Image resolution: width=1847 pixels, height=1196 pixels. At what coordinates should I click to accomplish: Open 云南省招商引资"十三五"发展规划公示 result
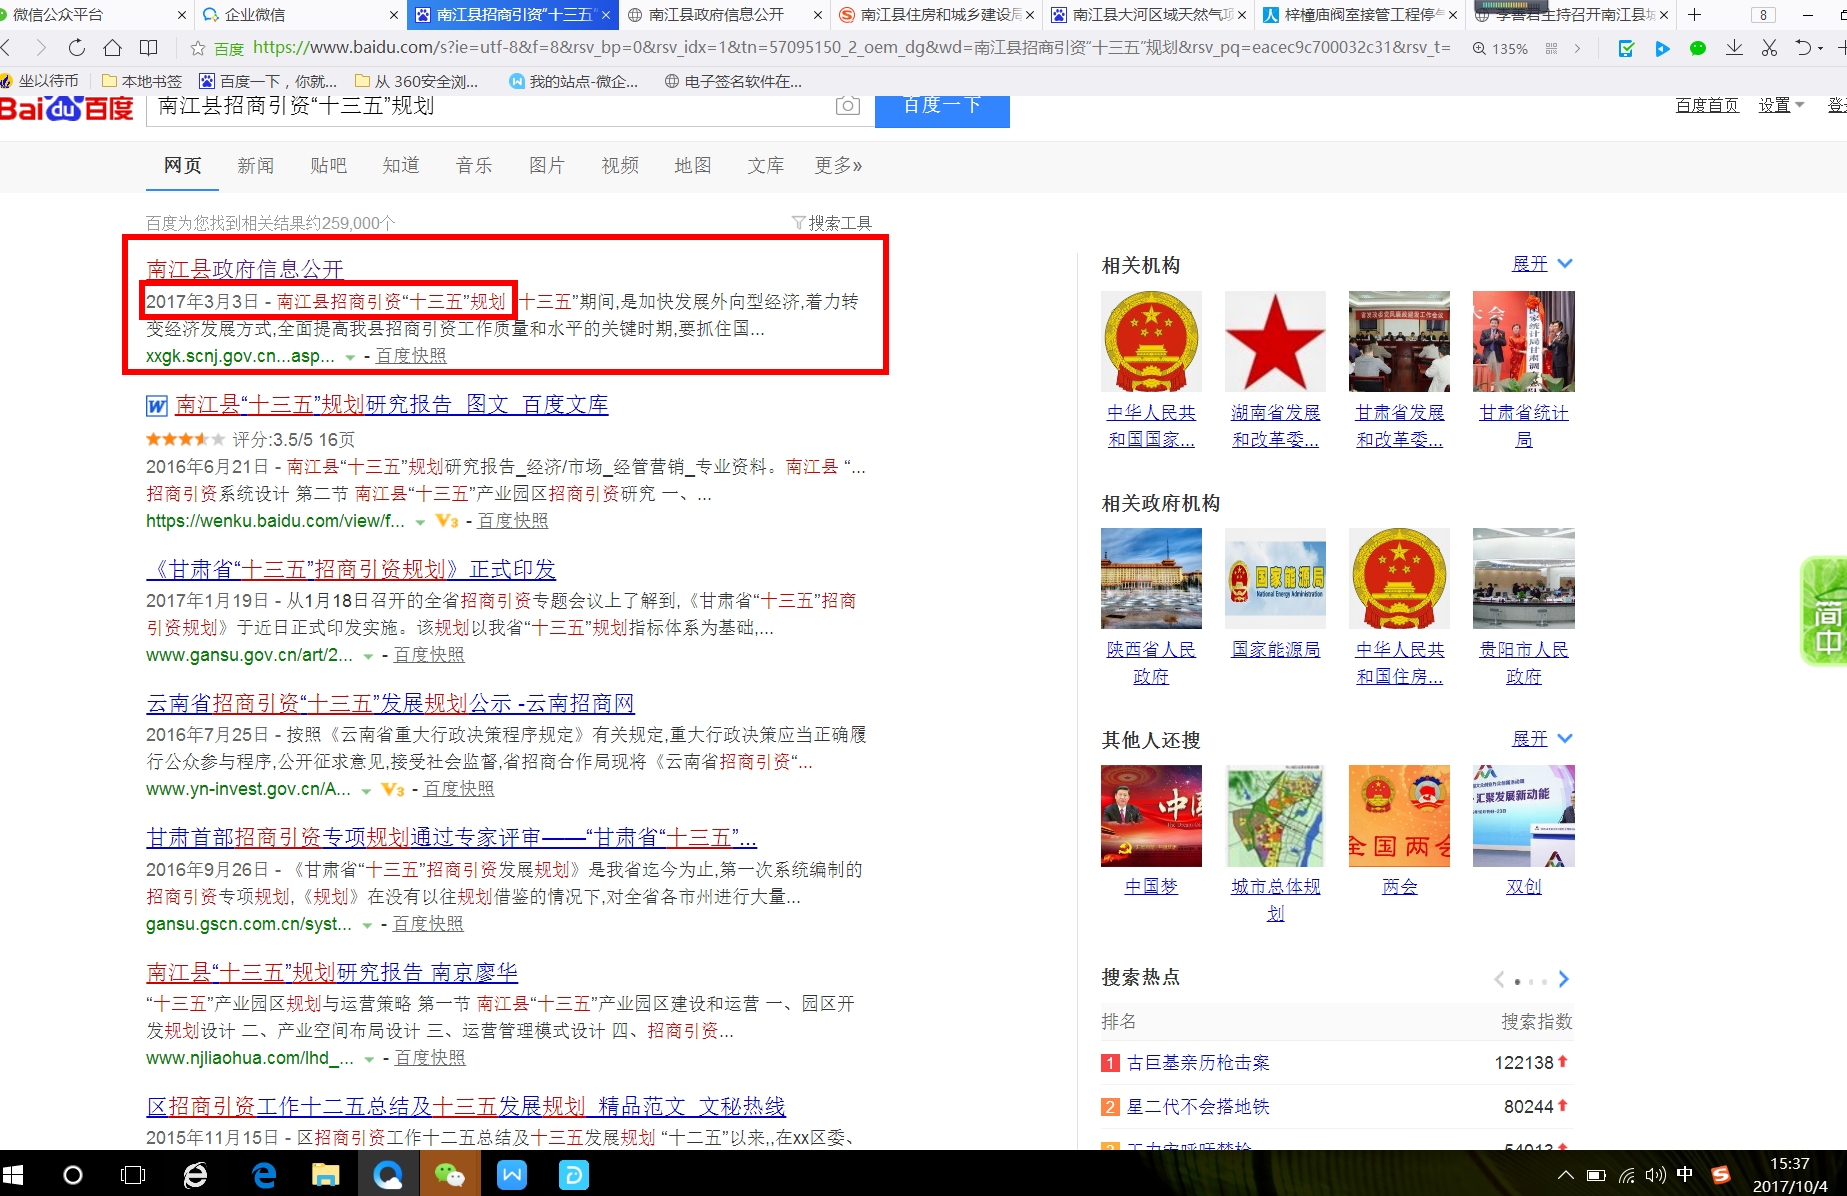tap(390, 703)
